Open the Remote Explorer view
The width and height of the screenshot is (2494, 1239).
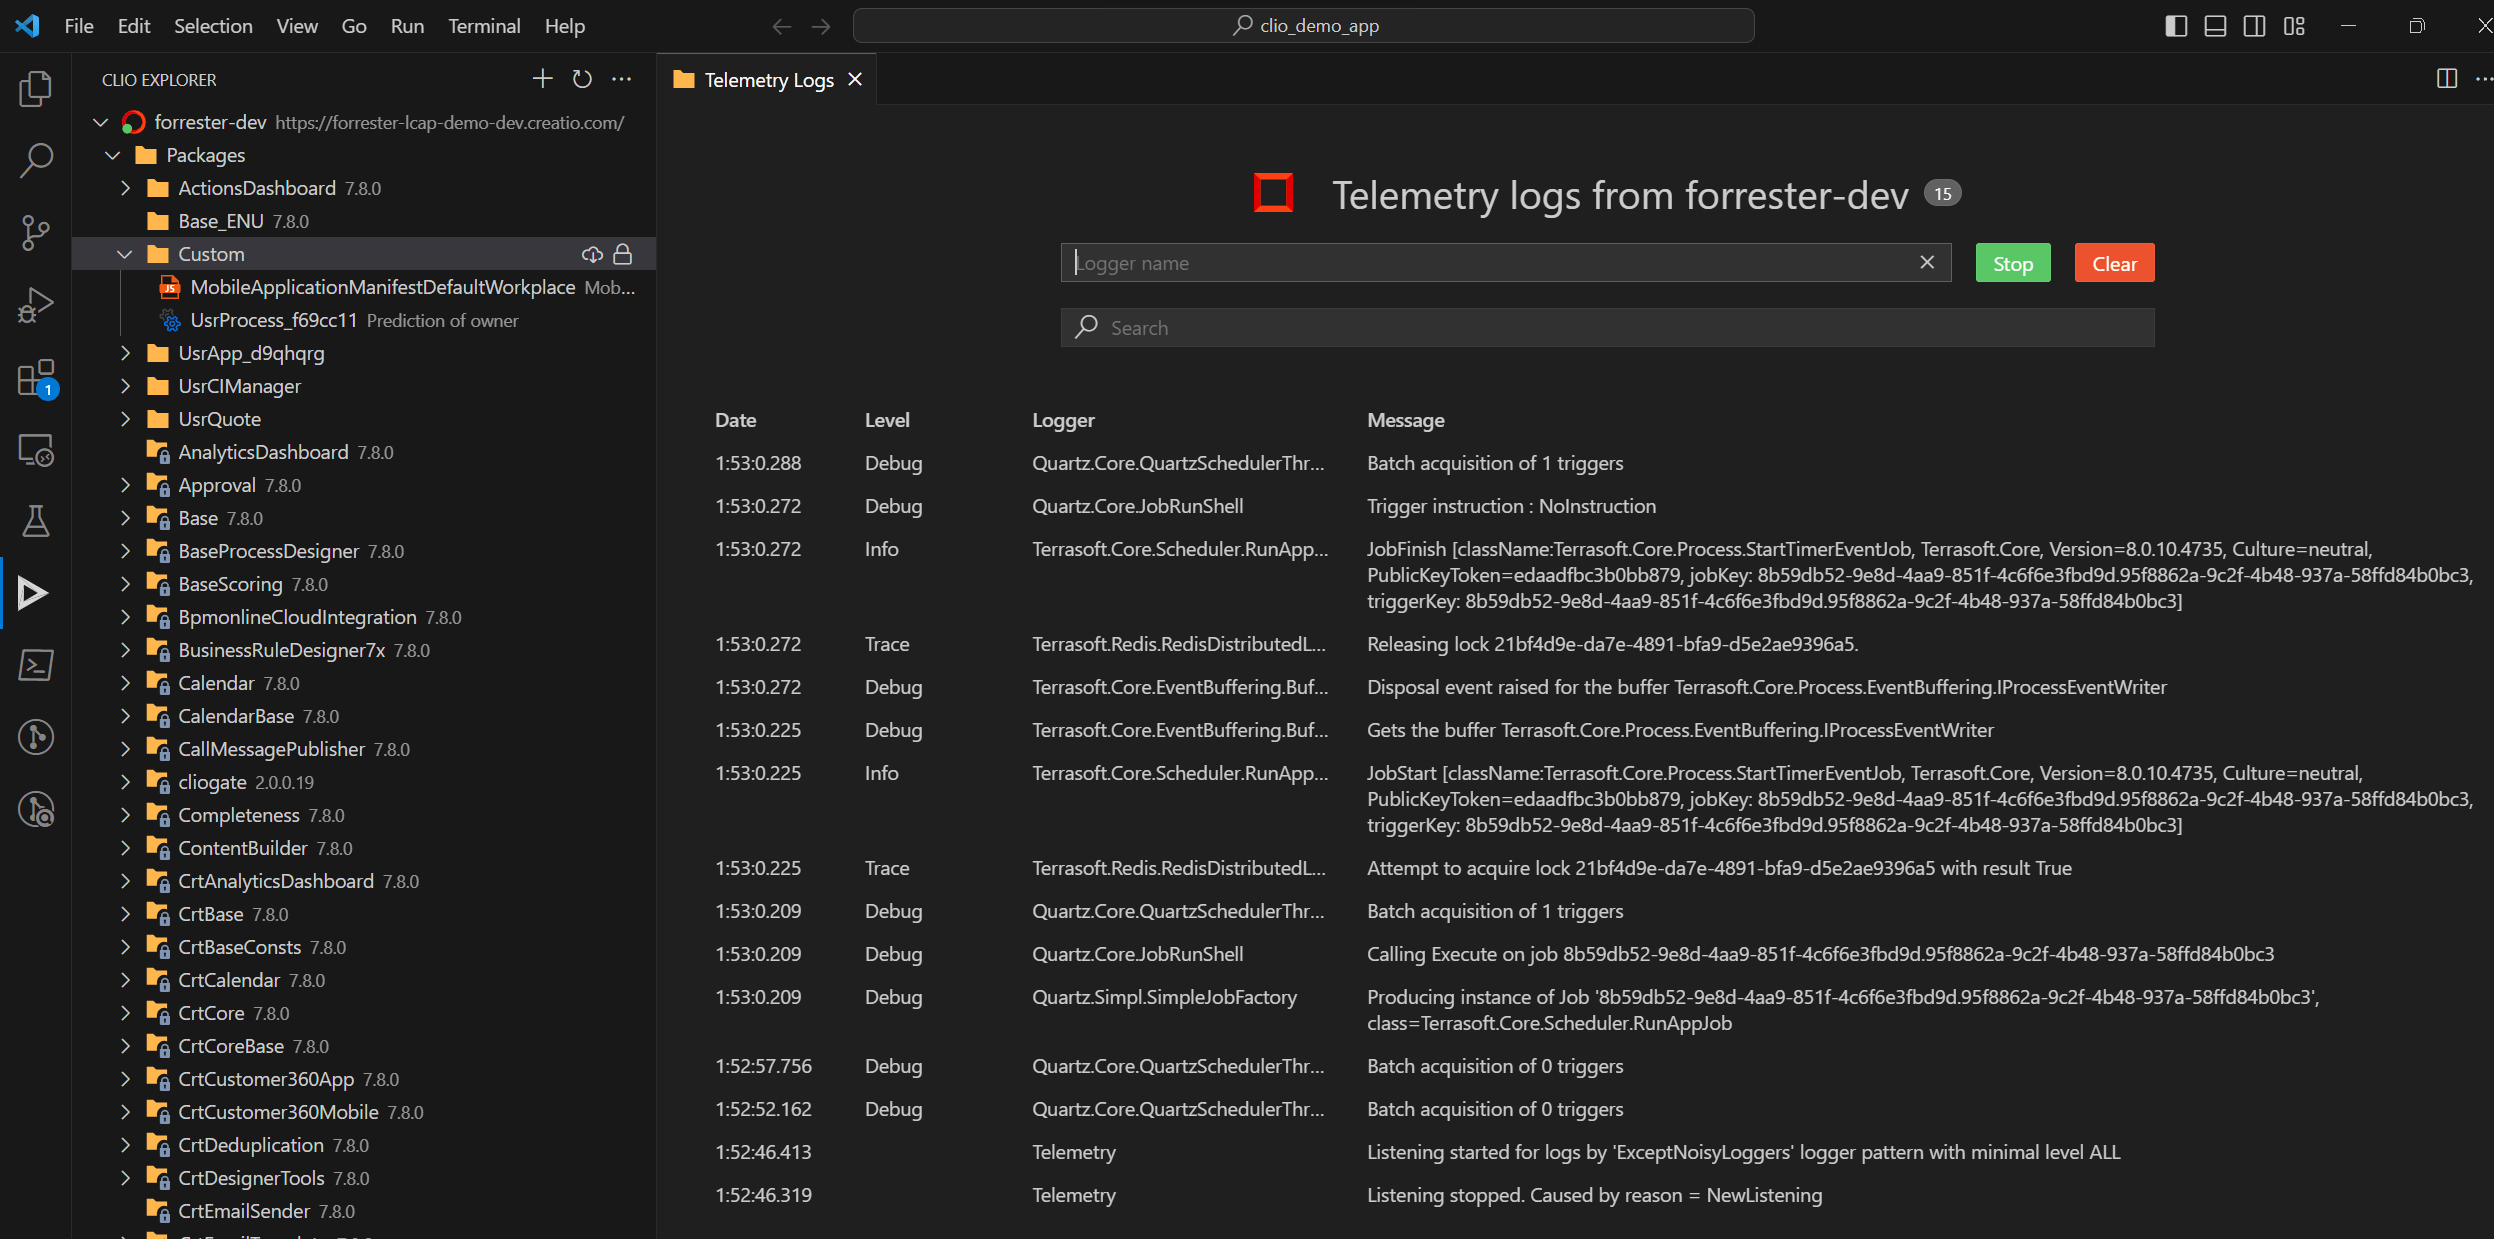[36, 450]
